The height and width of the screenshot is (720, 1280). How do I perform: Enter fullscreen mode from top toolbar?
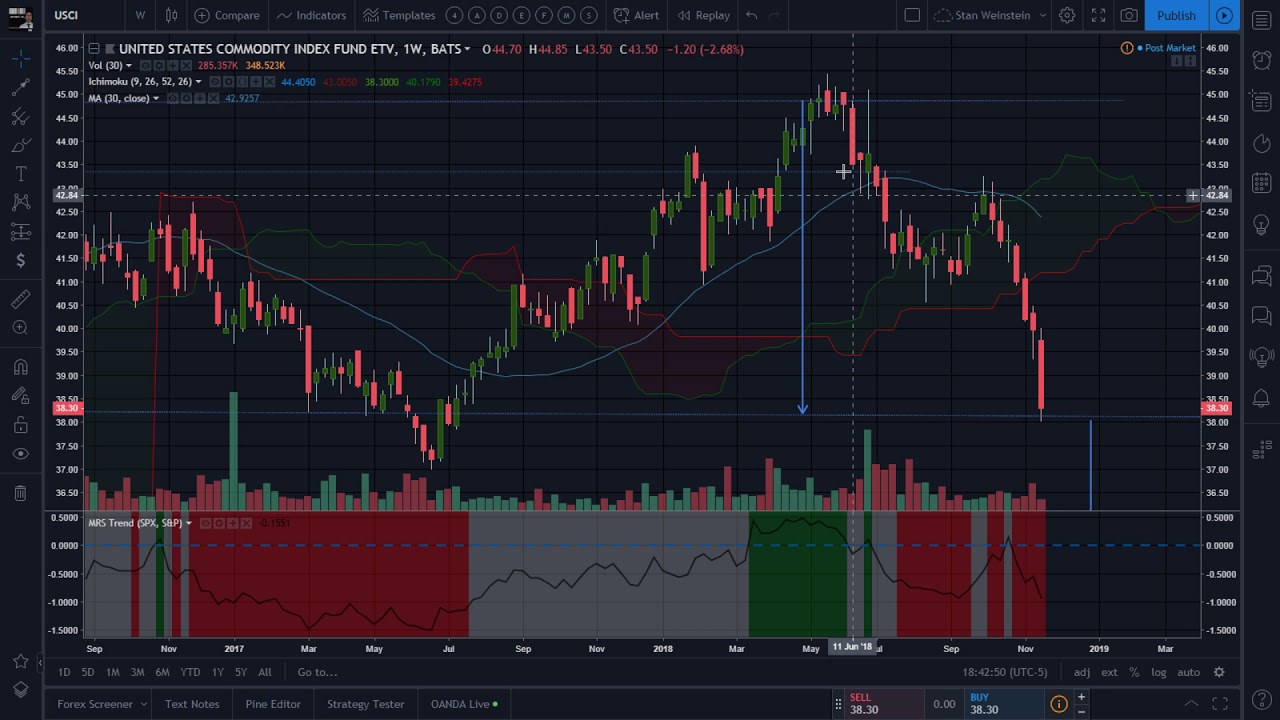(1098, 15)
